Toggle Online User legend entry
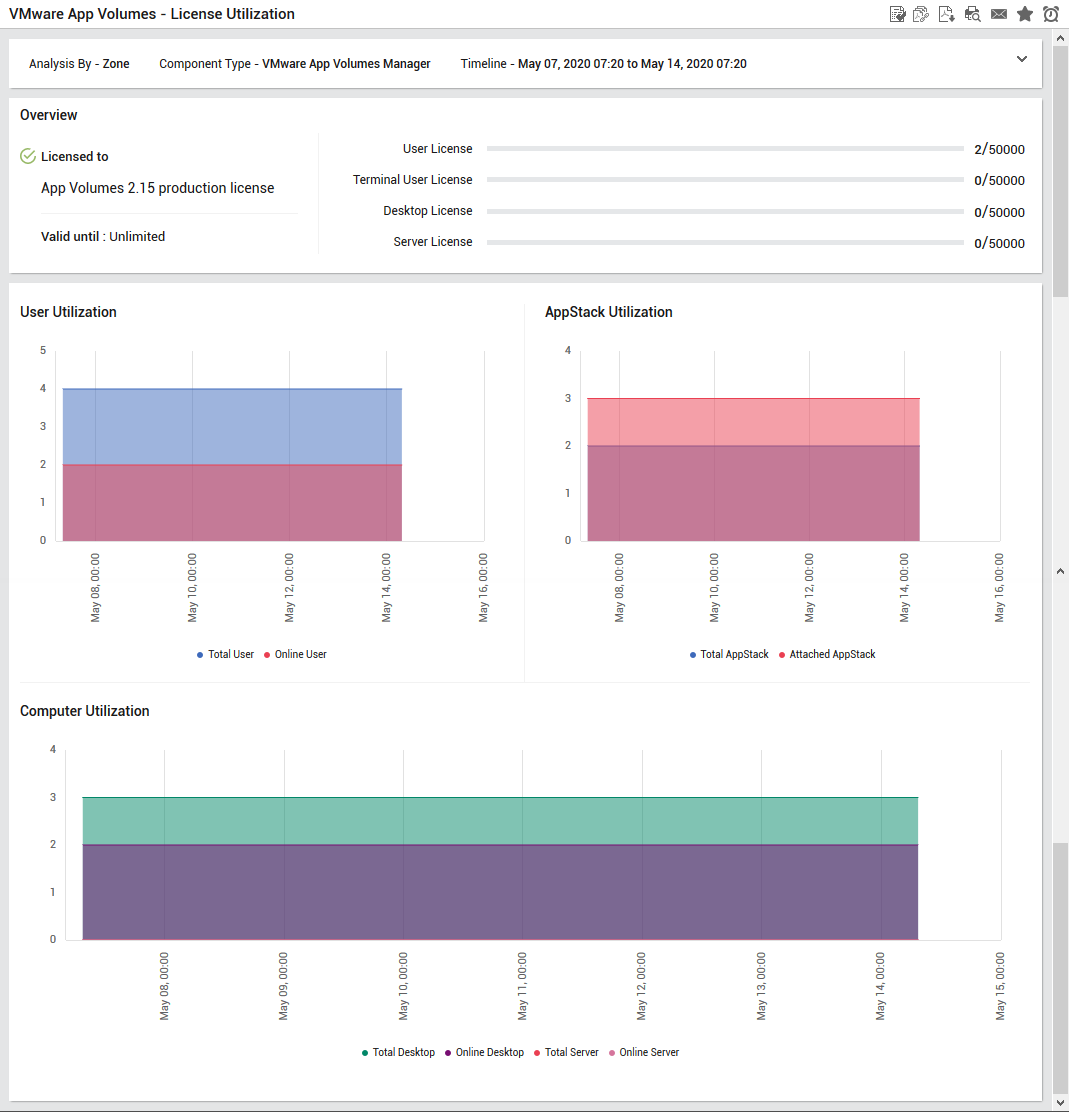Viewport: 1069px width, 1112px height. (295, 655)
